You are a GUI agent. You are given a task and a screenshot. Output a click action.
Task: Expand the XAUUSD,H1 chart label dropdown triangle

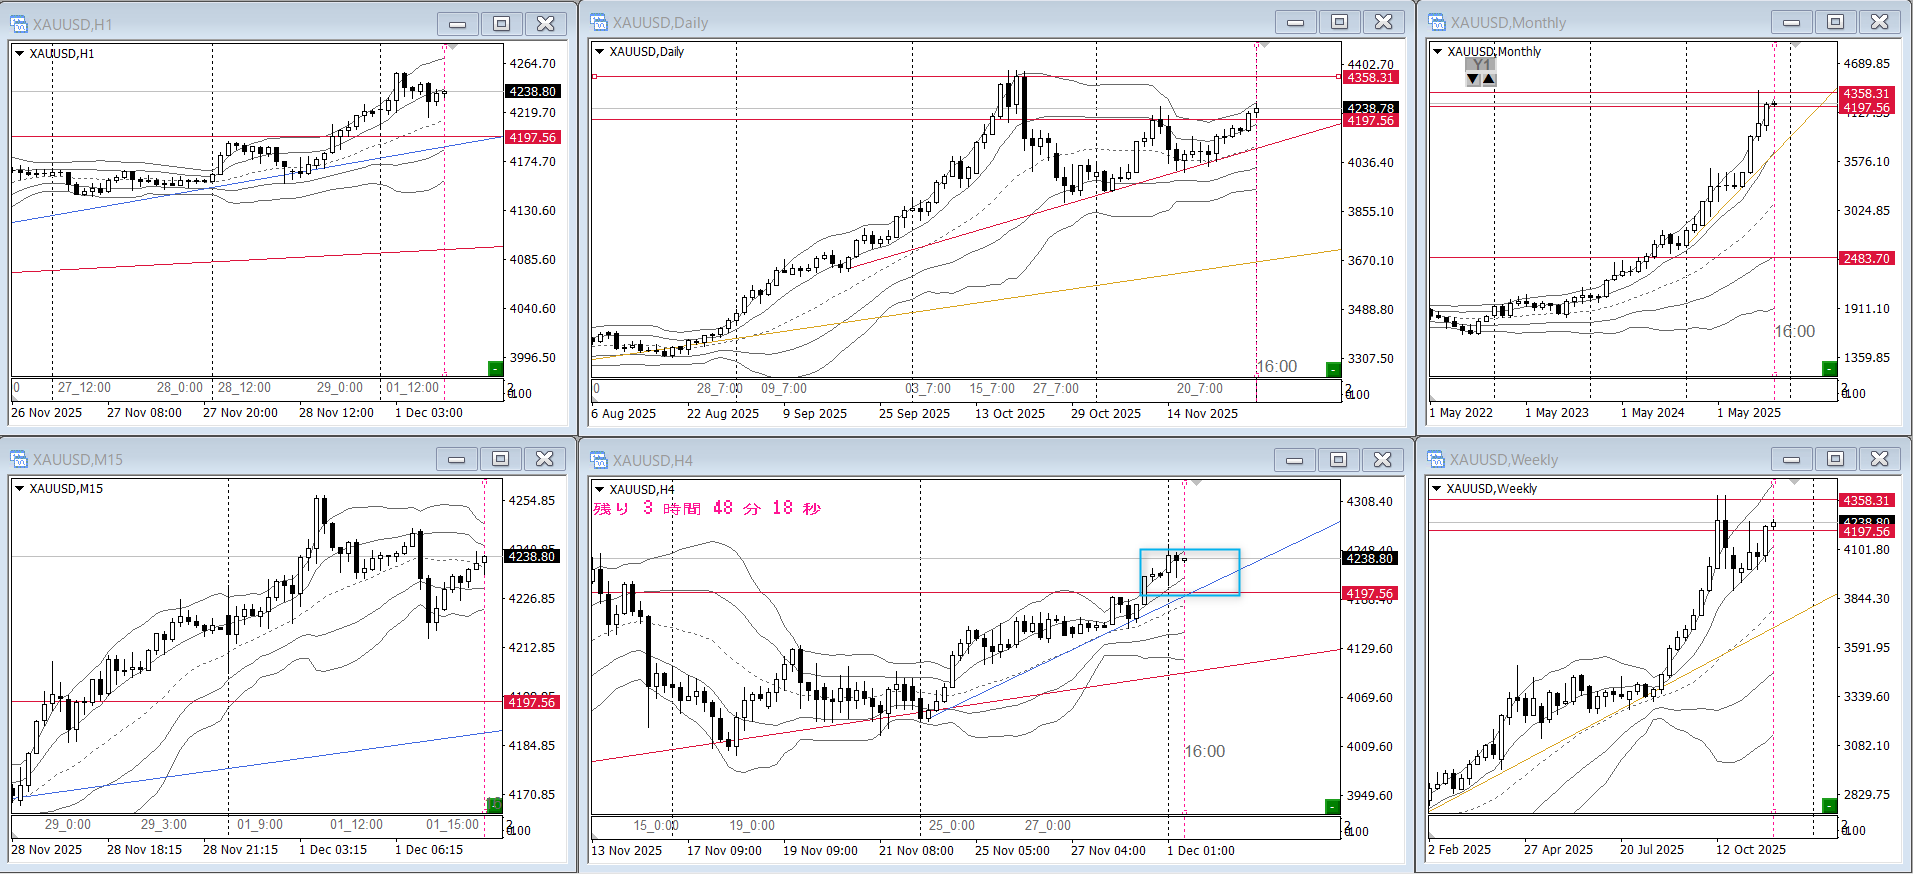(19, 53)
